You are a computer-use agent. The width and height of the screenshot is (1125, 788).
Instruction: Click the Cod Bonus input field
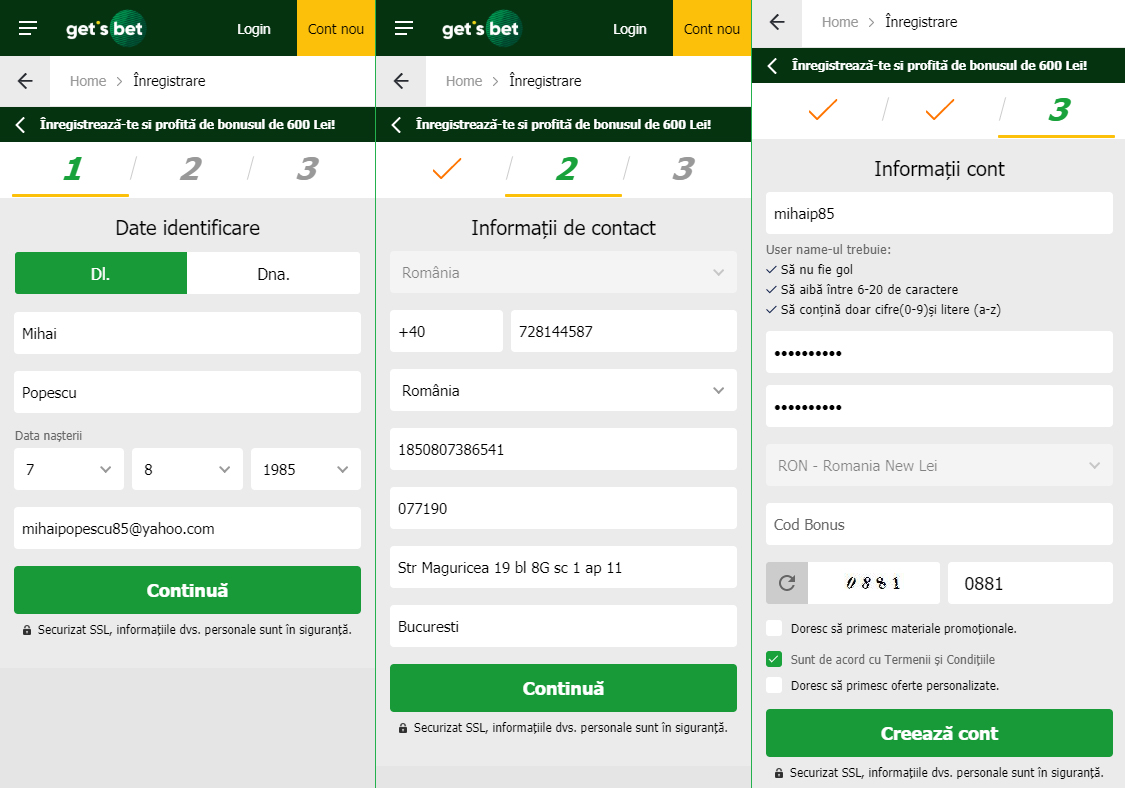click(x=938, y=524)
